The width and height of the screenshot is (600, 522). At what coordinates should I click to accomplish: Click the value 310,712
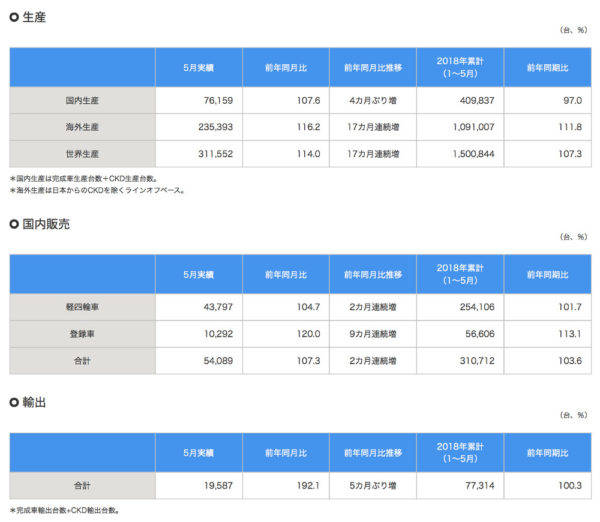[477, 361]
